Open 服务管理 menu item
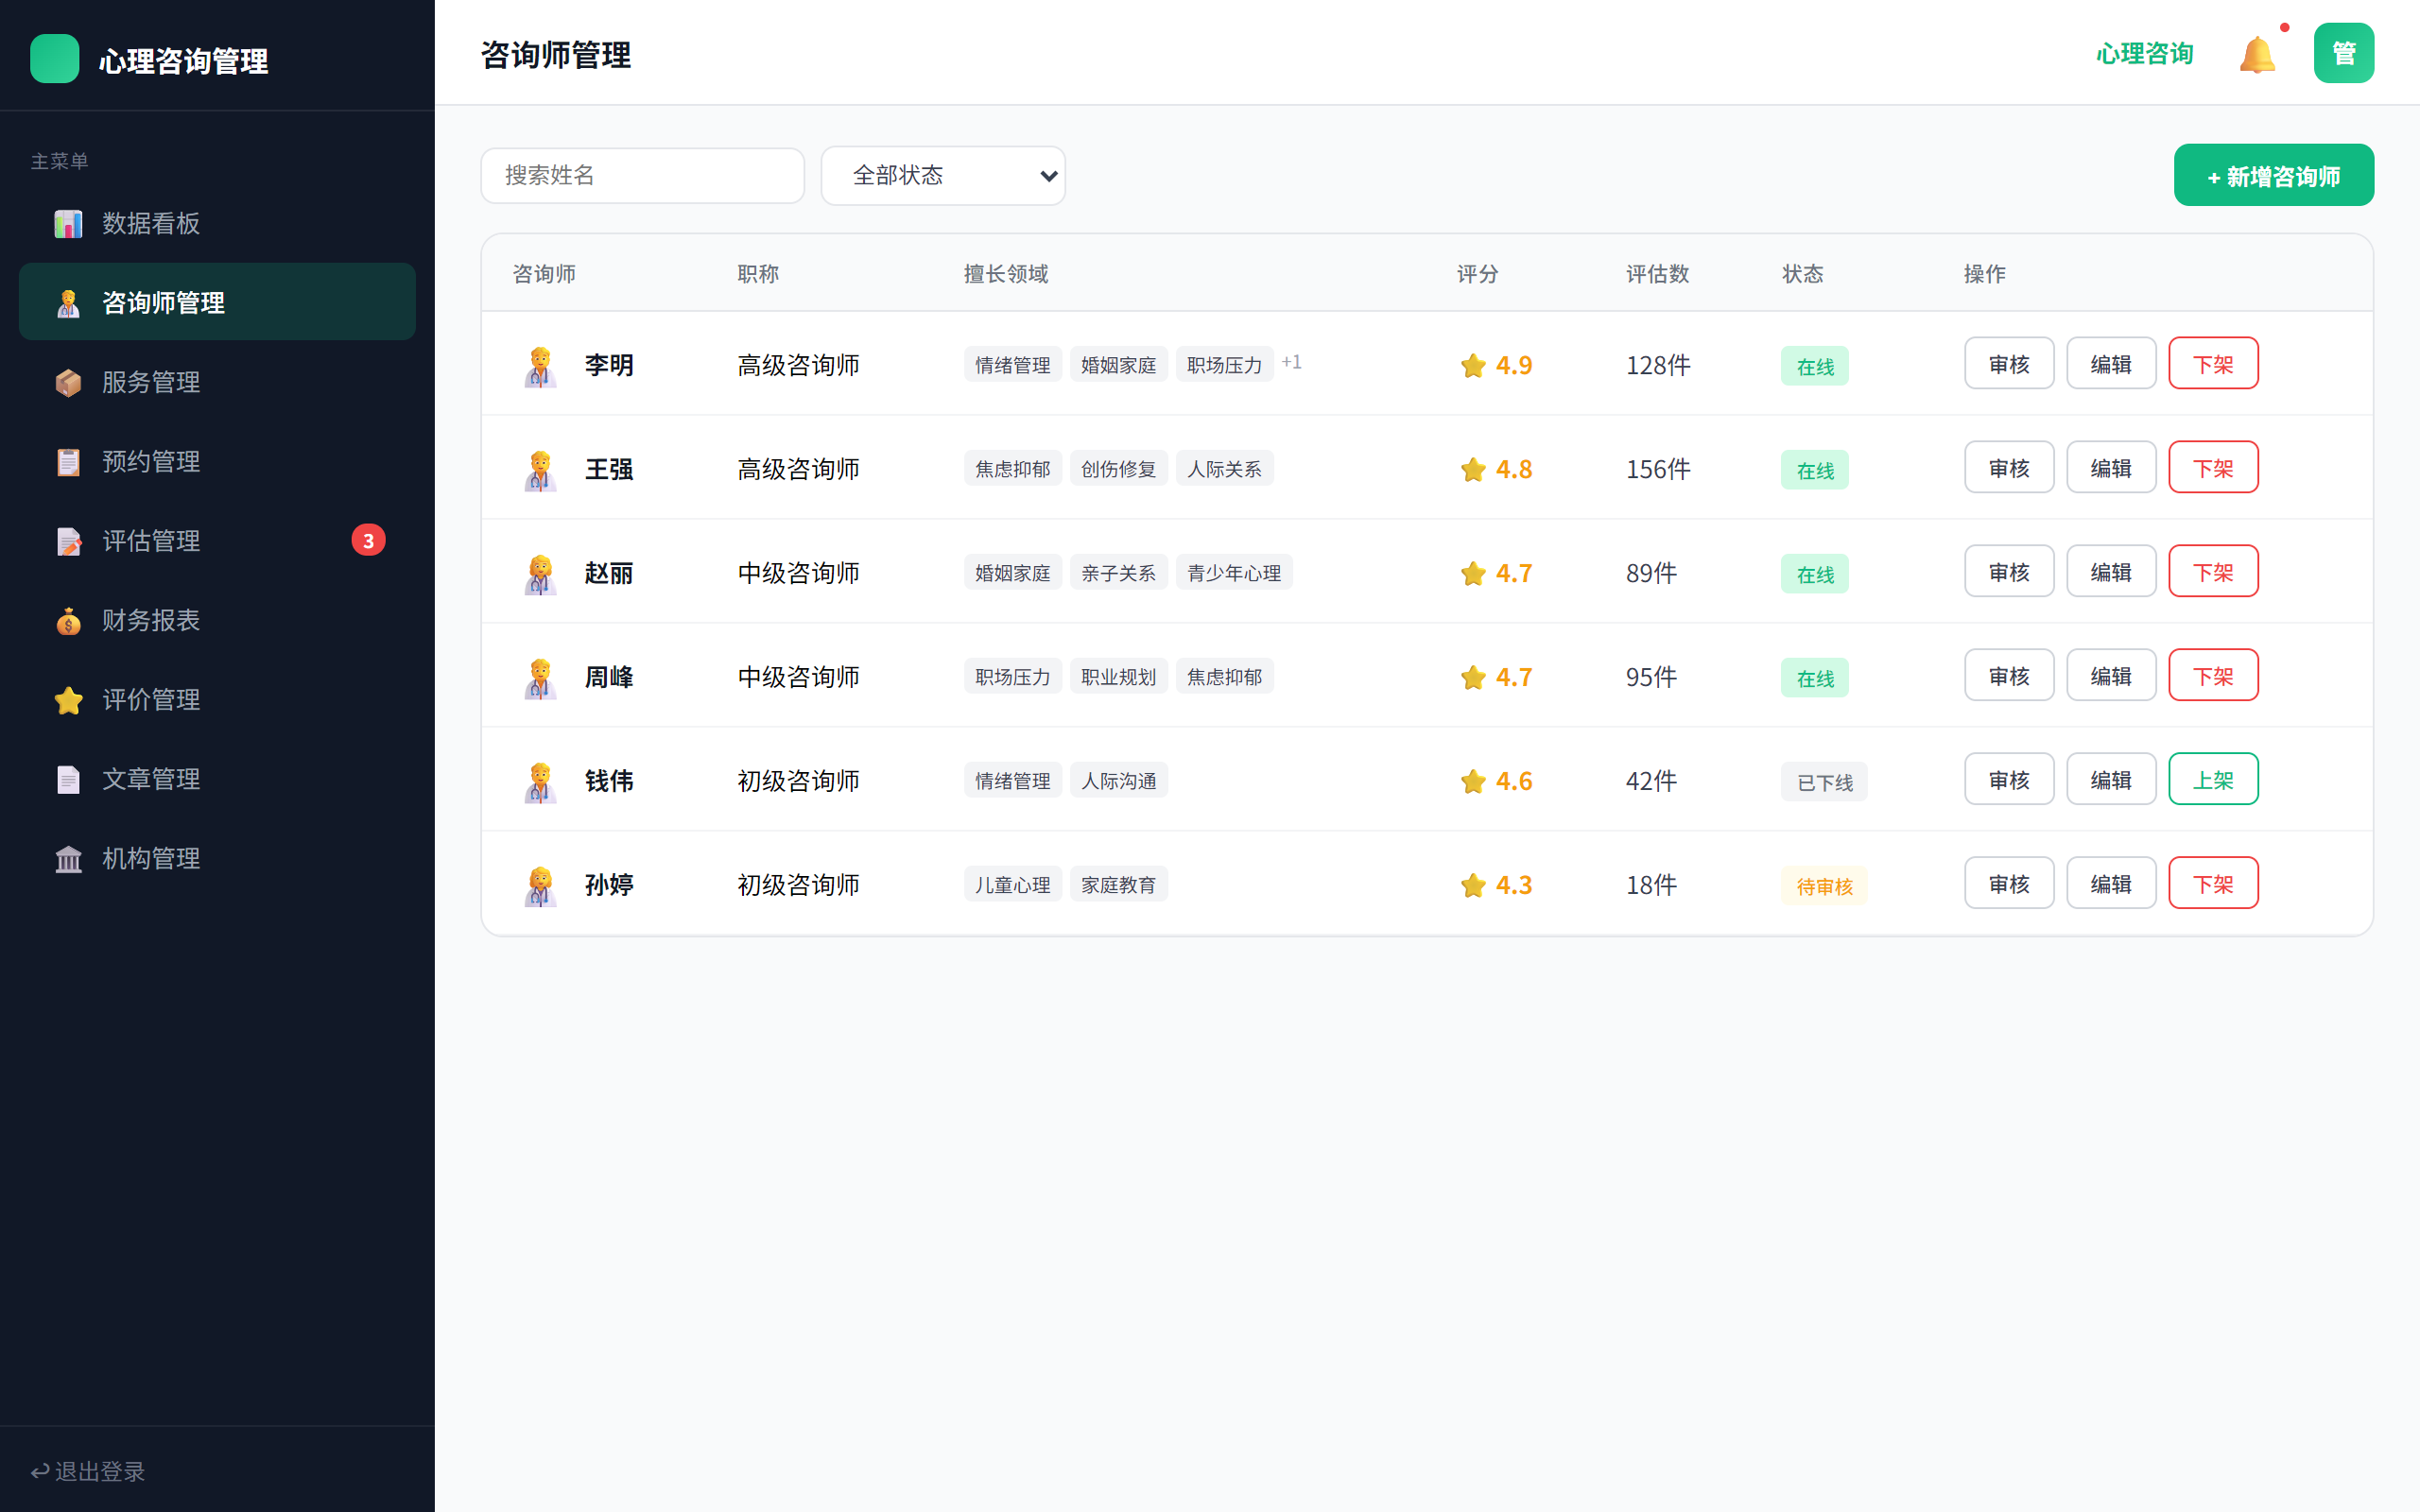Image resolution: width=2420 pixels, height=1512 pixels. pyautogui.click(x=217, y=382)
